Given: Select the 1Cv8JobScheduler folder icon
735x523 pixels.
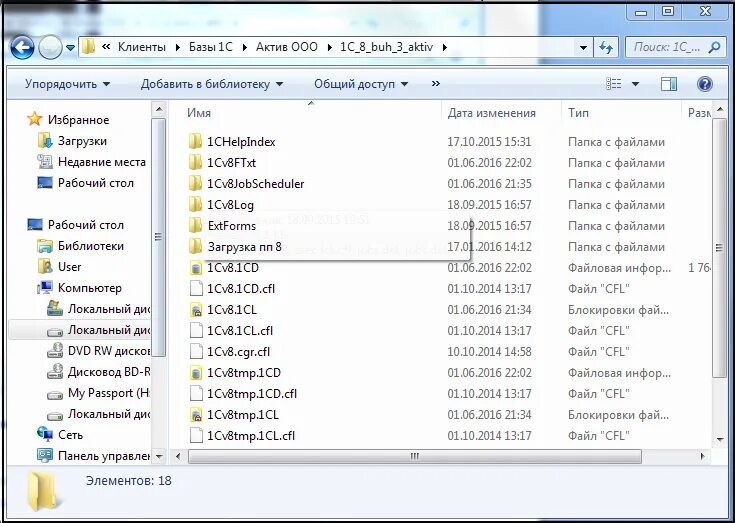Looking at the screenshot, I should coord(195,184).
